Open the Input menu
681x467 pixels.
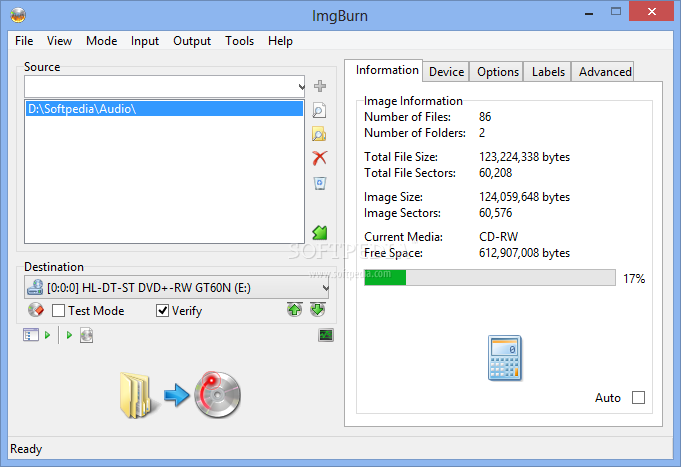(145, 41)
